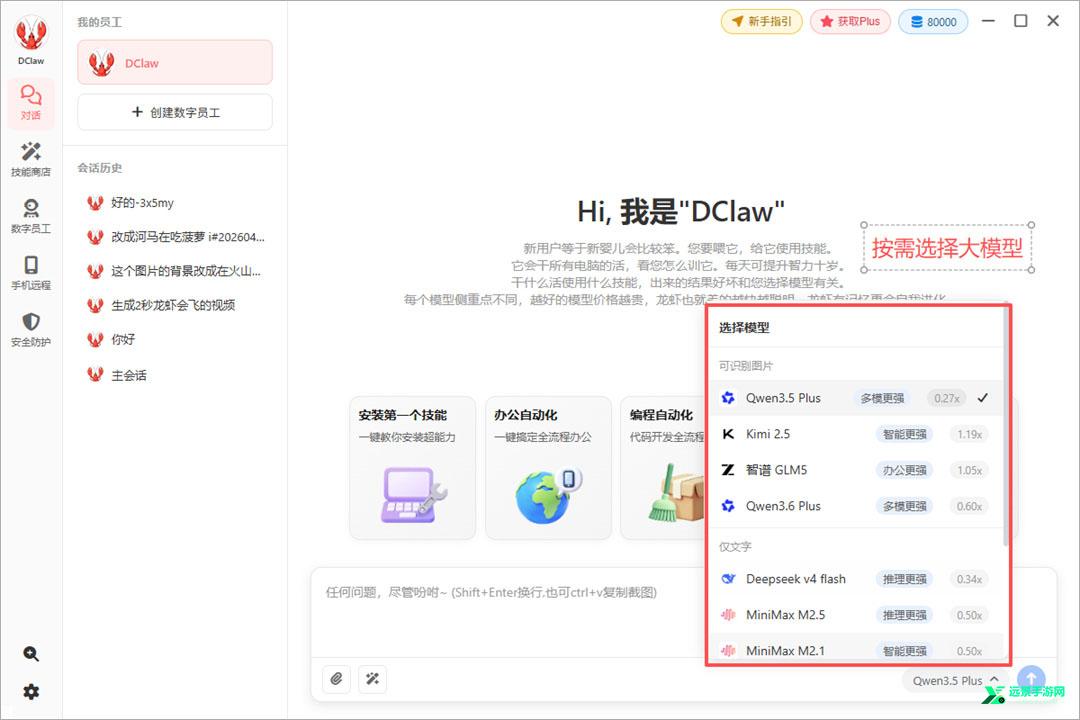Open 安全防护 security shield
The height and width of the screenshot is (720, 1080).
[x=31, y=329]
